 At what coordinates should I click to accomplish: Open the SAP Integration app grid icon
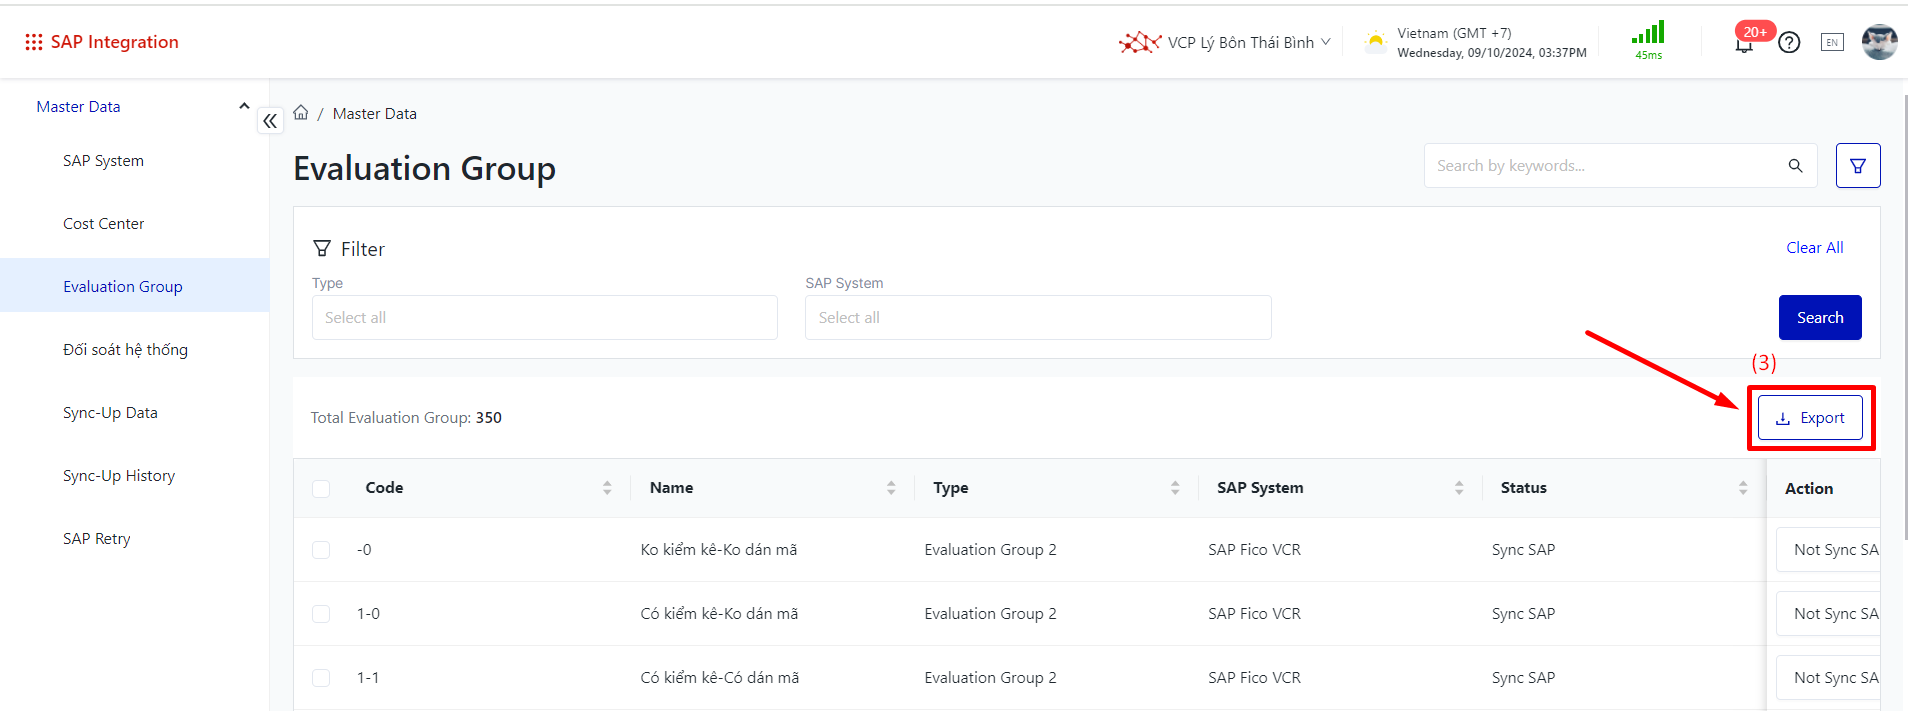[34, 42]
